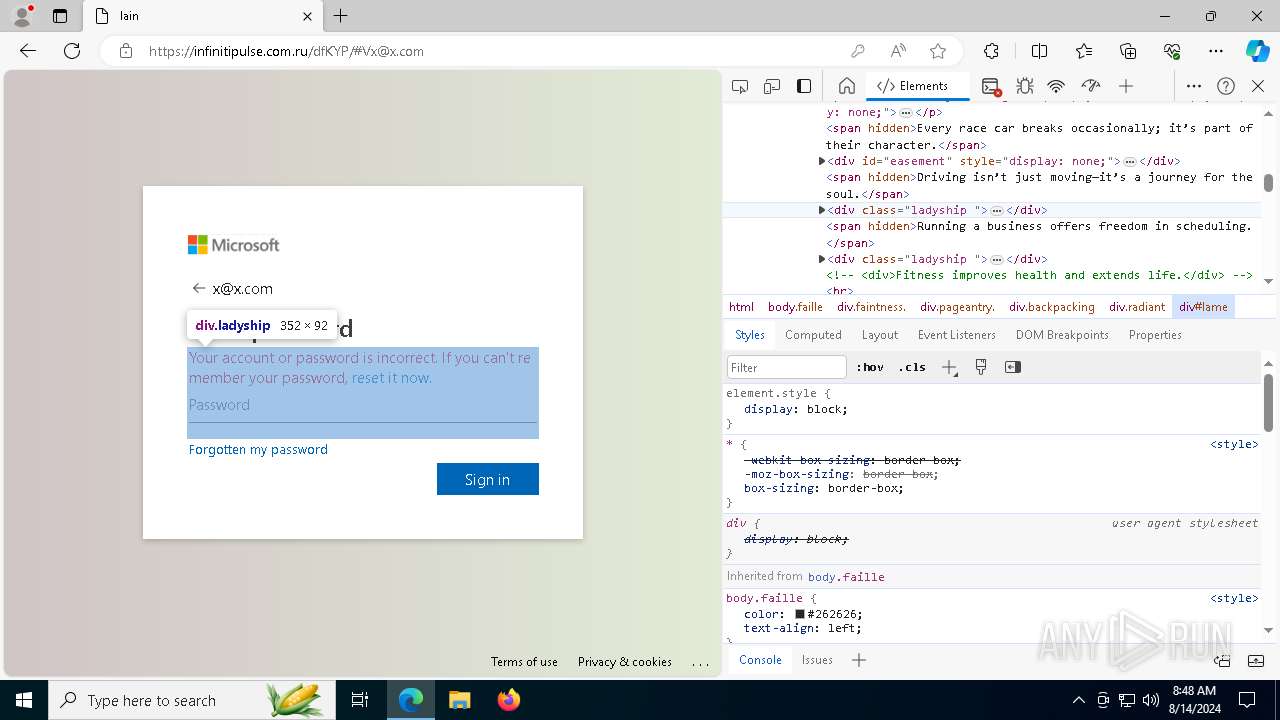Expand the highlighted div class ladyship node
This screenshot has height=720, width=1280.
822,210
